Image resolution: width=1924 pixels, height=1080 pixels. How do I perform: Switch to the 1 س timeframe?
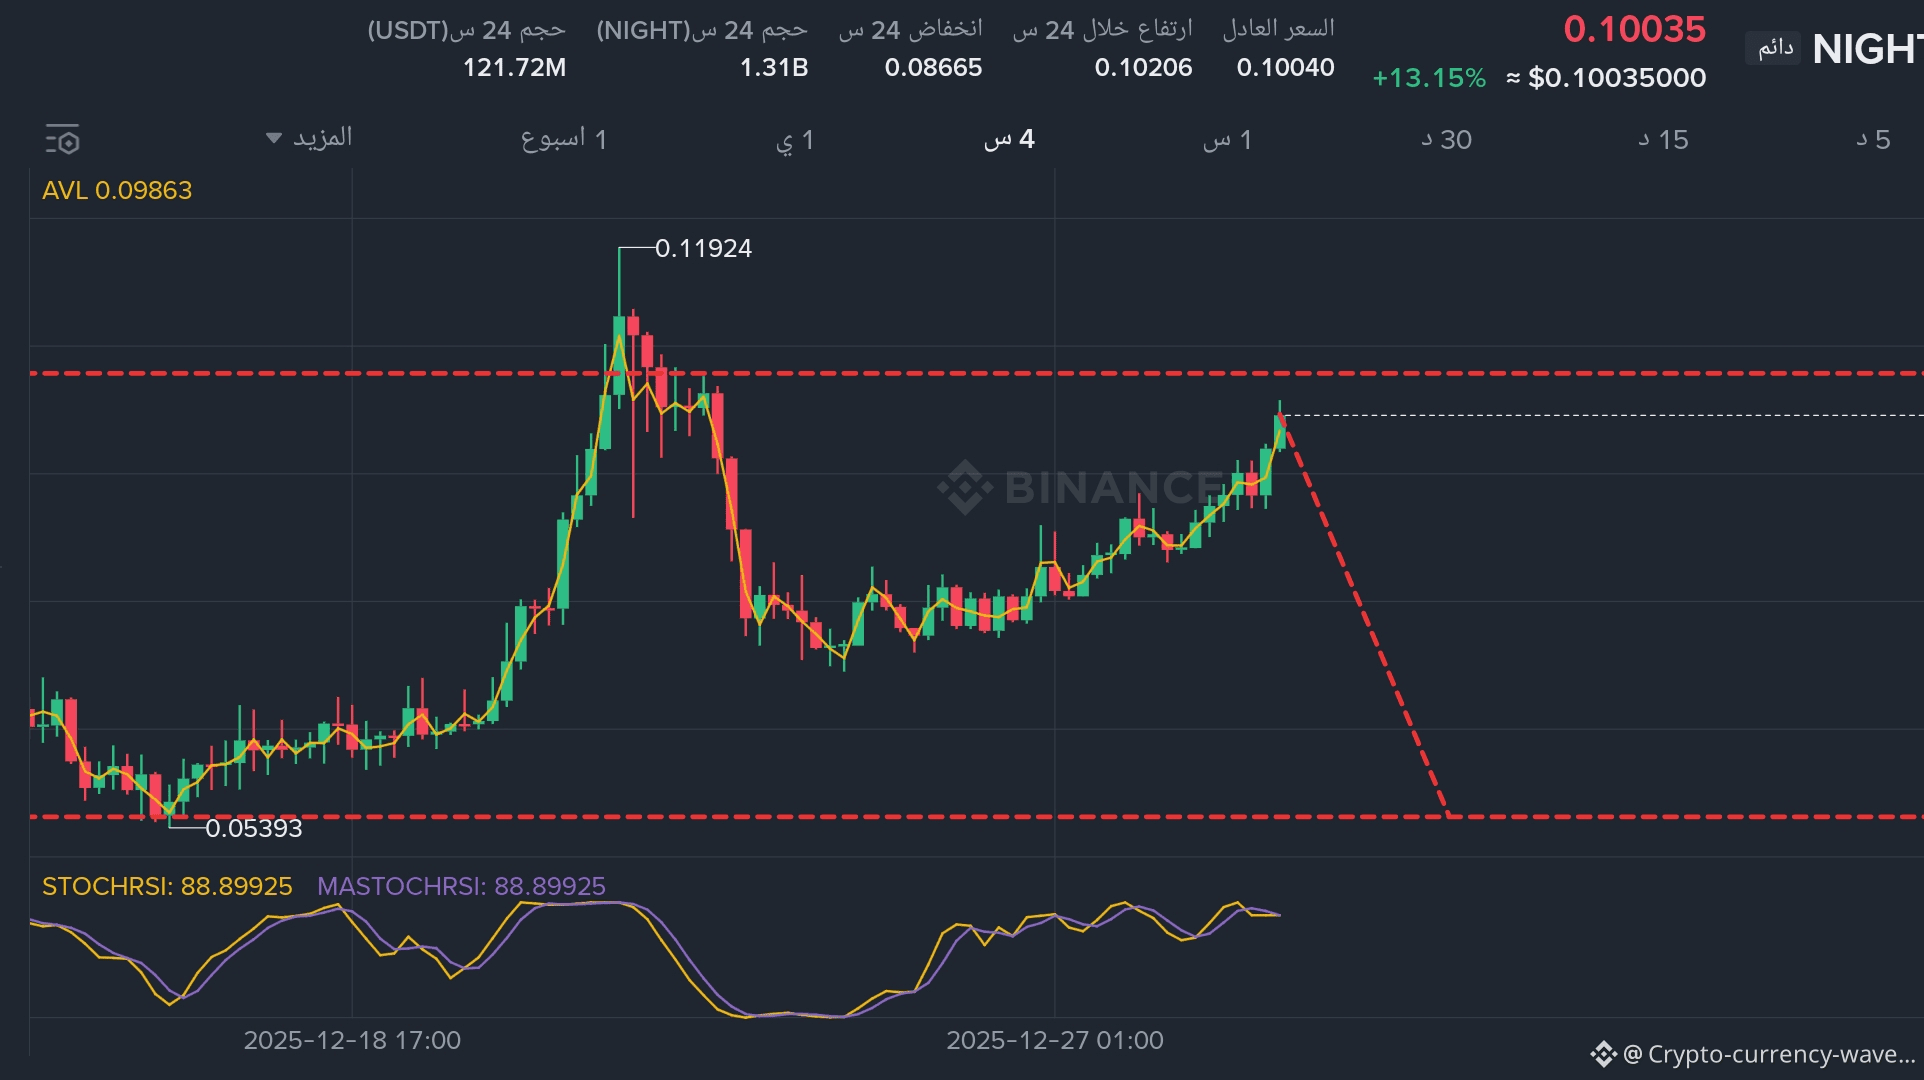pos(1227,140)
